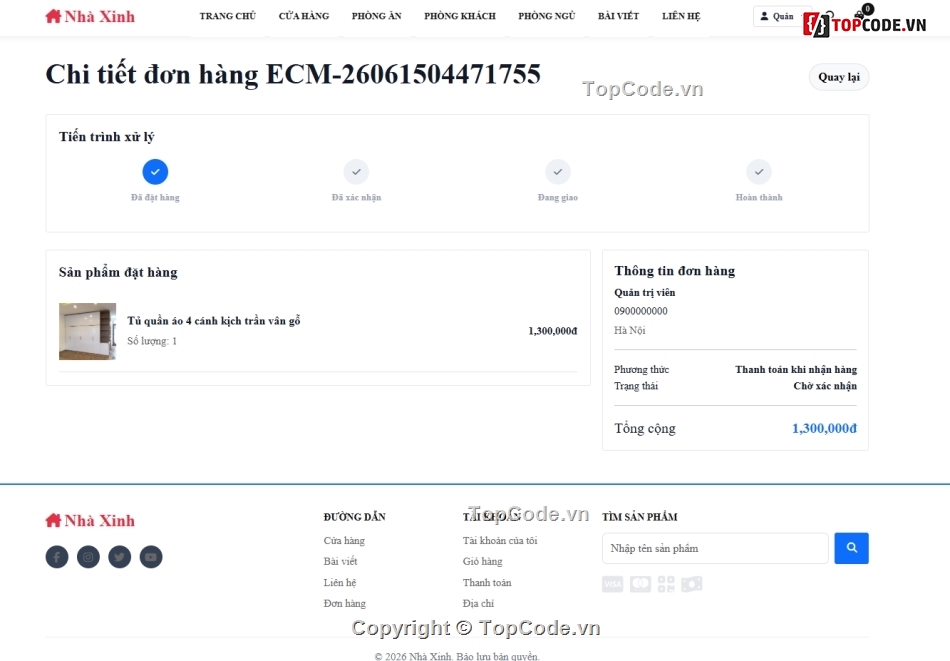
Task: Open the YouTube social icon
Action: tap(151, 557)
